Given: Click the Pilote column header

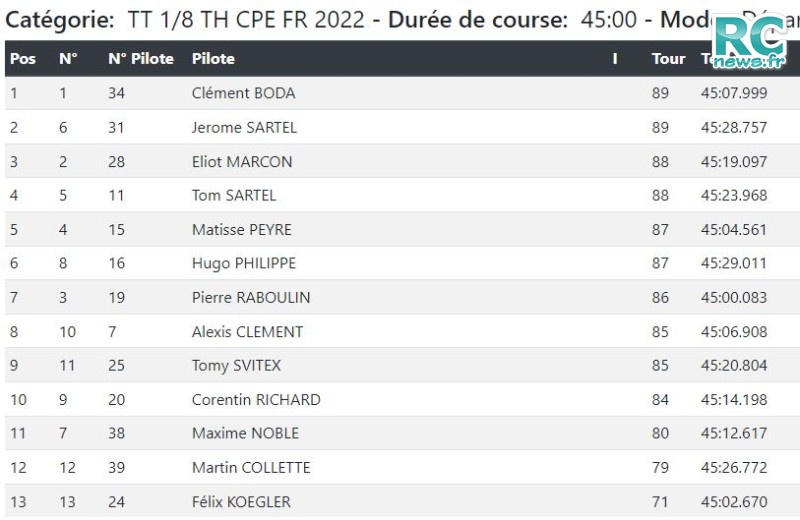Looking at the screenshot, I should pos(213,59).
